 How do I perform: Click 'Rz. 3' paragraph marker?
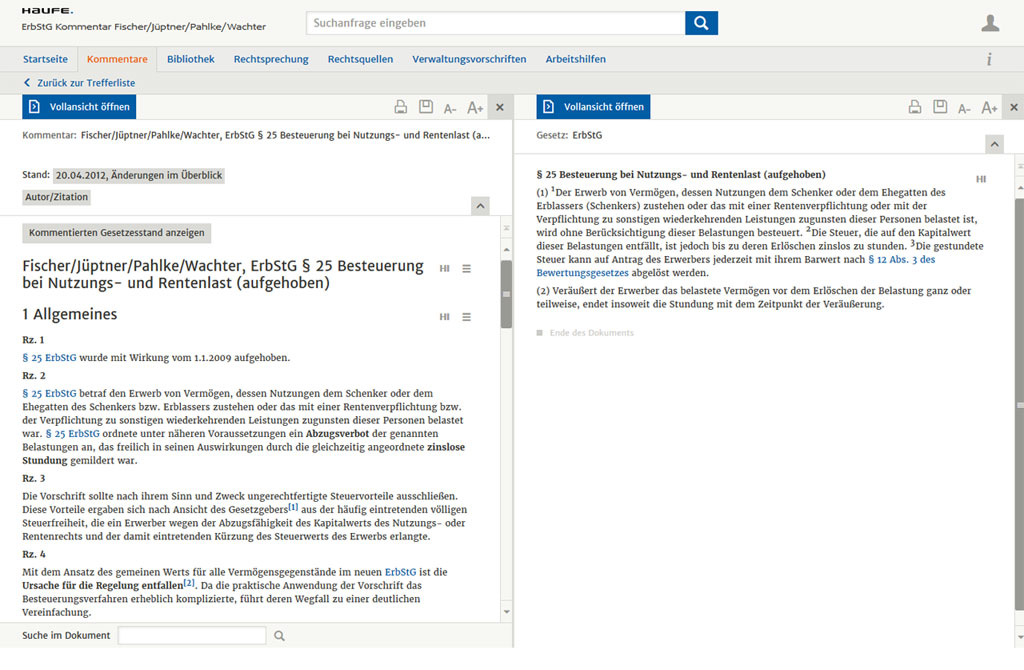(34, 479)
